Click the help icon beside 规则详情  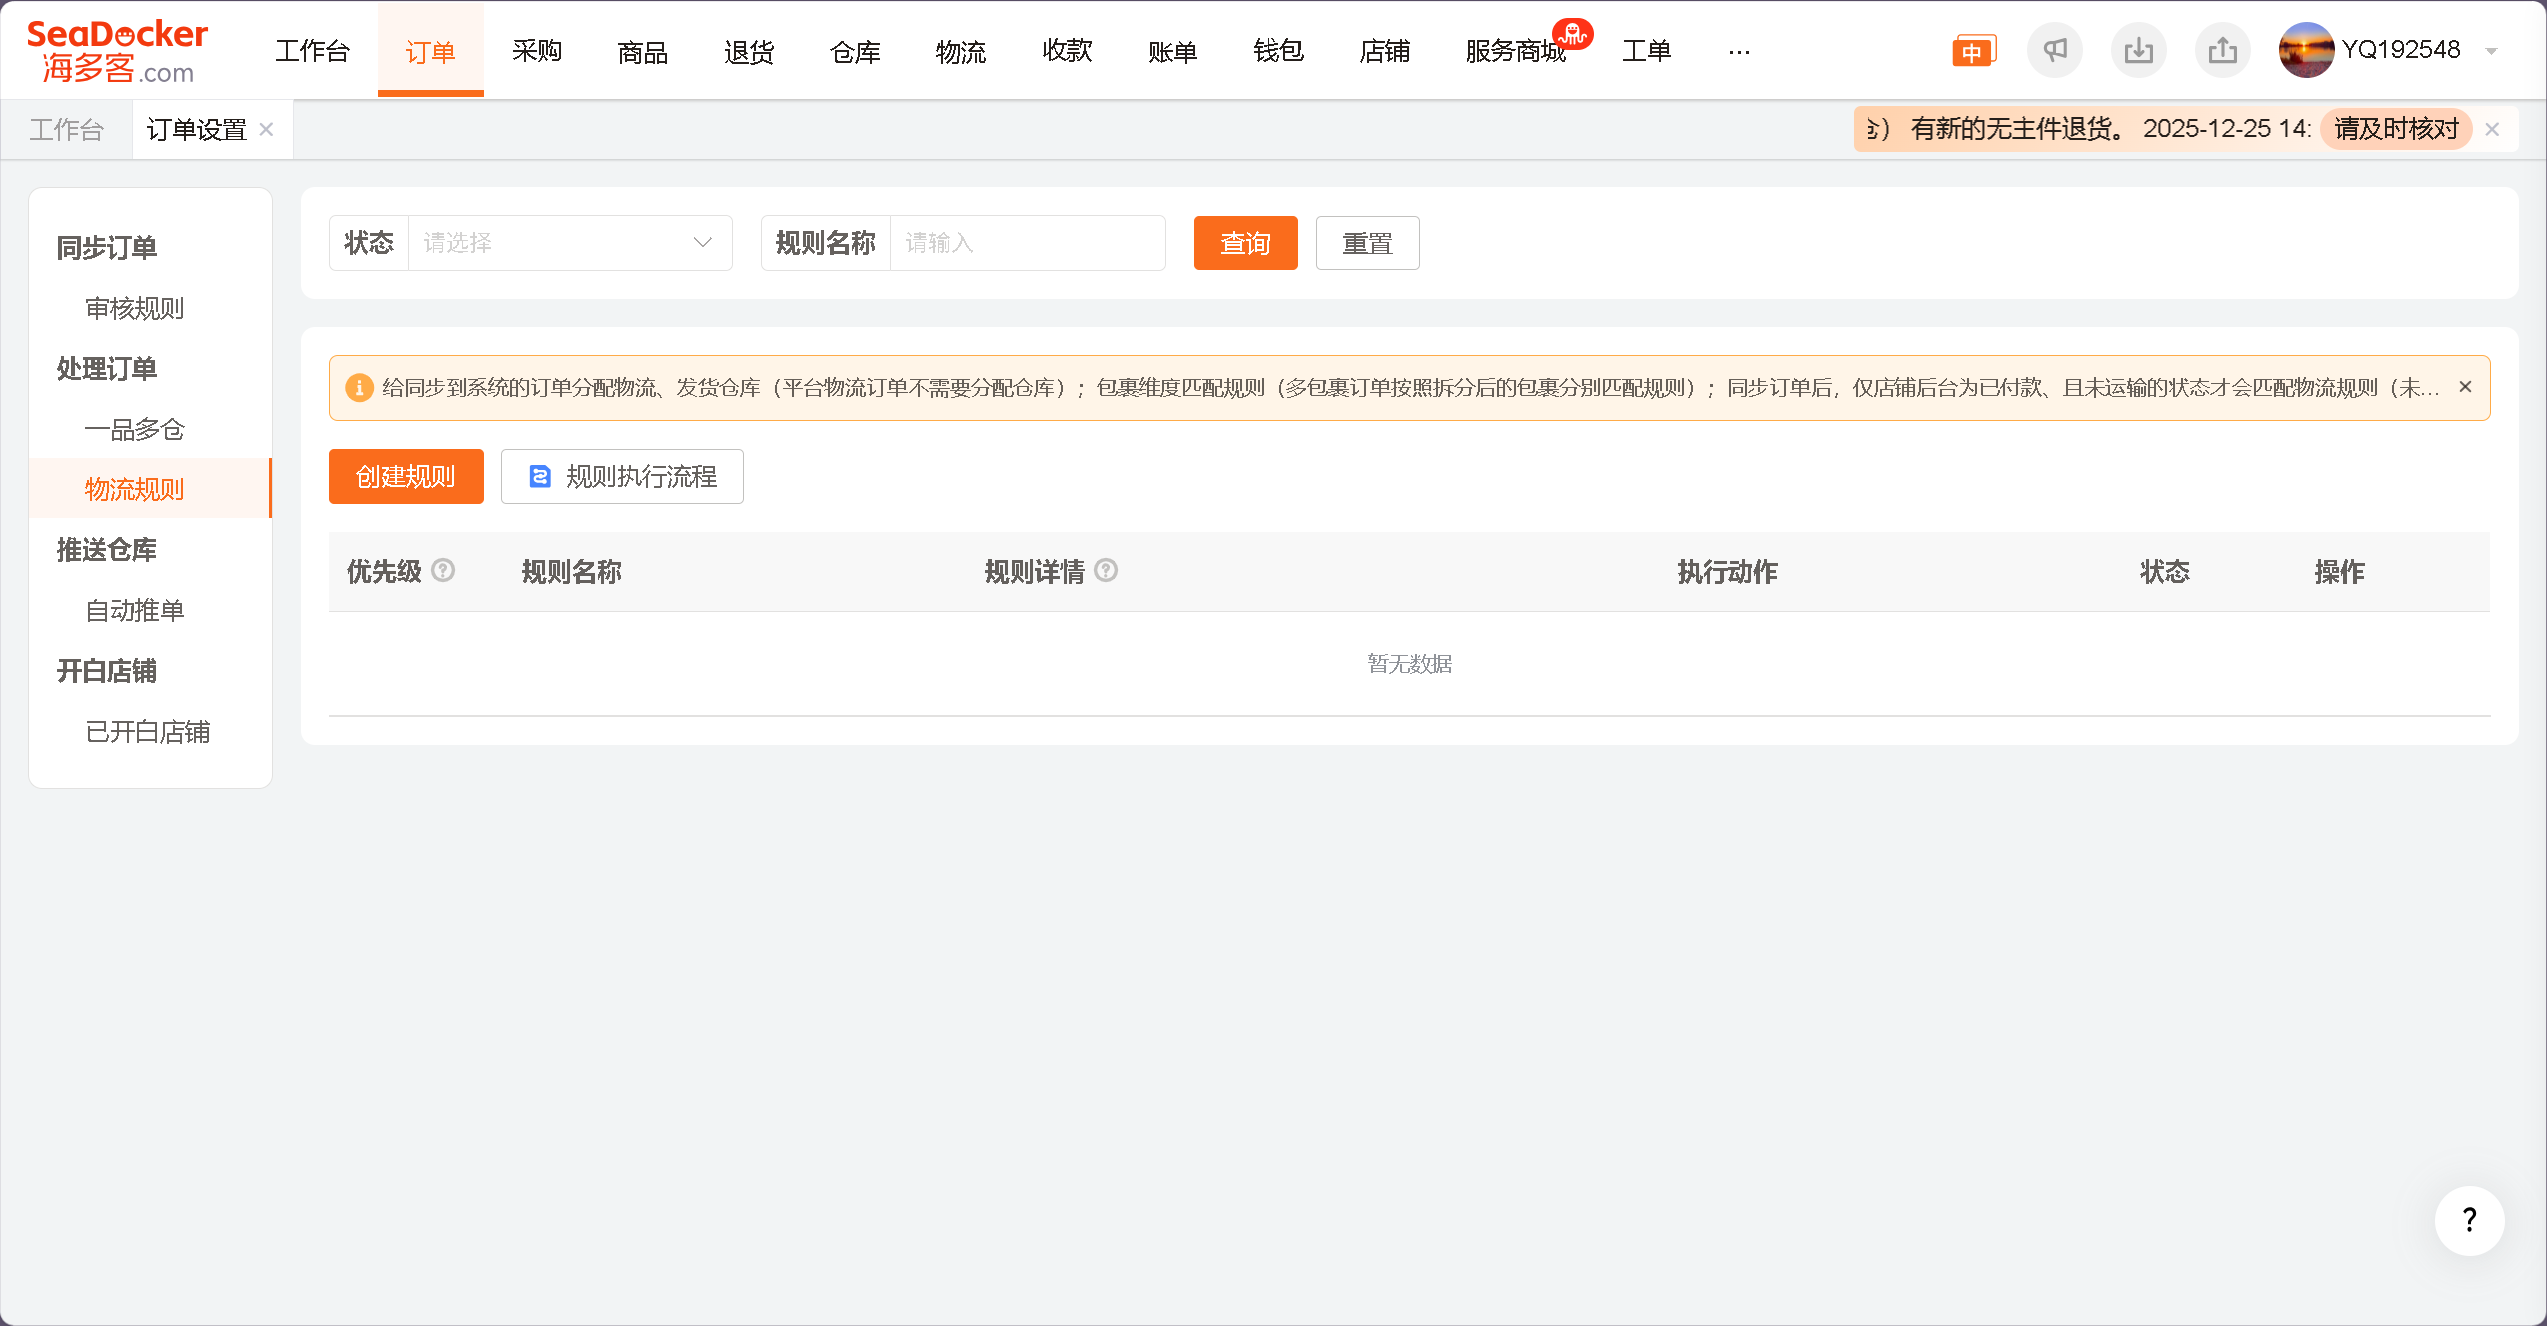pos(1106,570)
